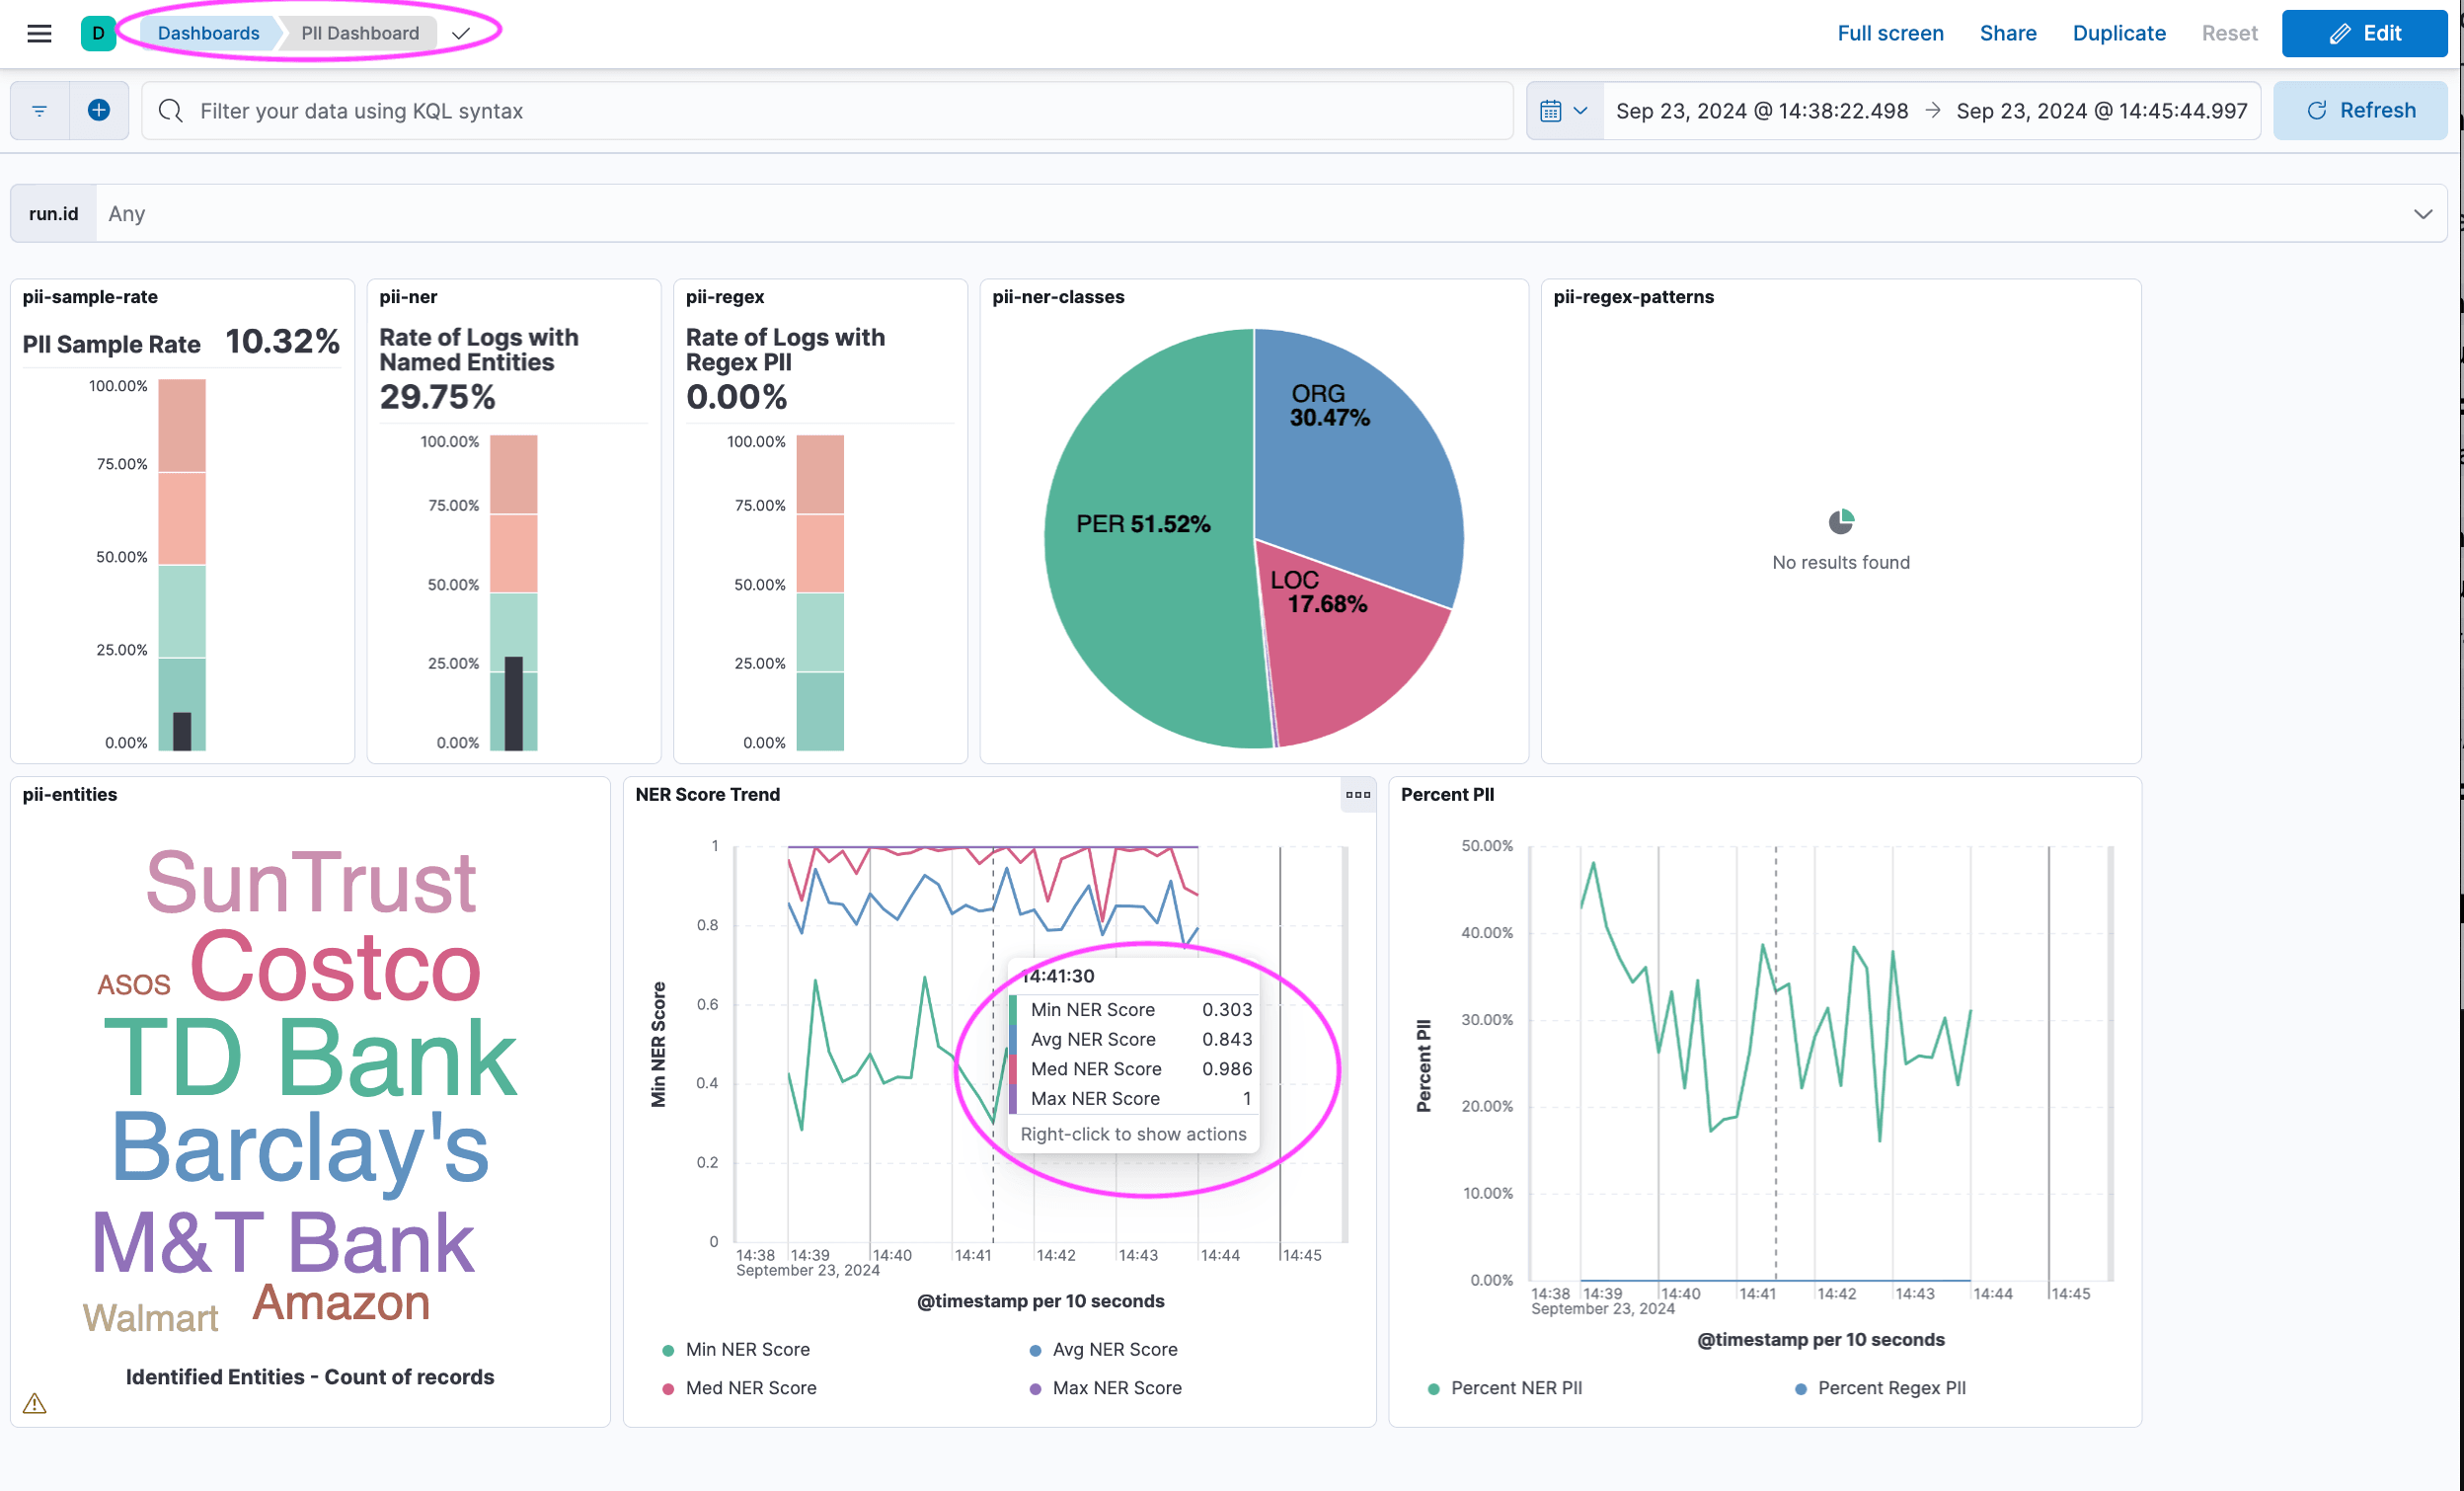Click inside the KQL query input field
This screenshot has width=2464, height=1491.
coord(700,111)
